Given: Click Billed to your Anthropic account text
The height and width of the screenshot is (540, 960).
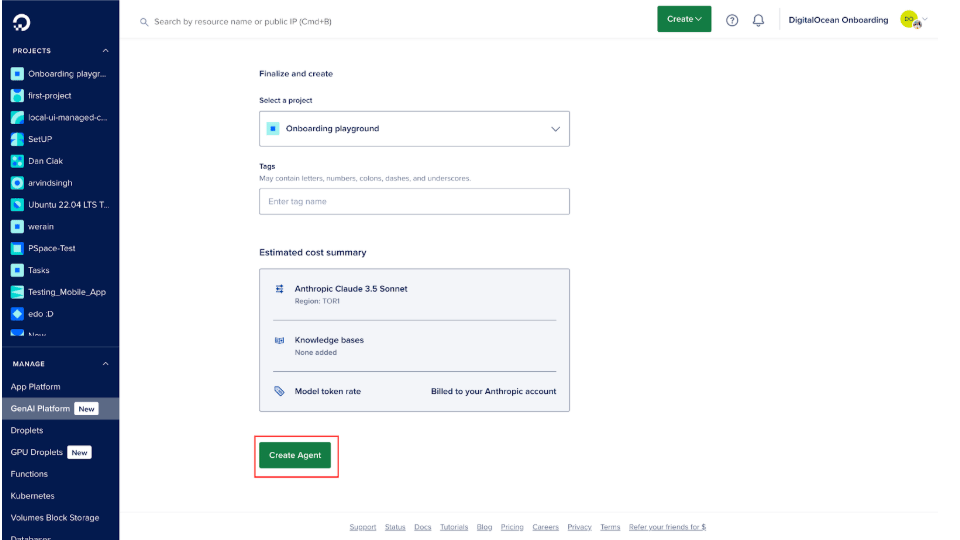Looking at the screenshot, I should (x=493, y=391).
